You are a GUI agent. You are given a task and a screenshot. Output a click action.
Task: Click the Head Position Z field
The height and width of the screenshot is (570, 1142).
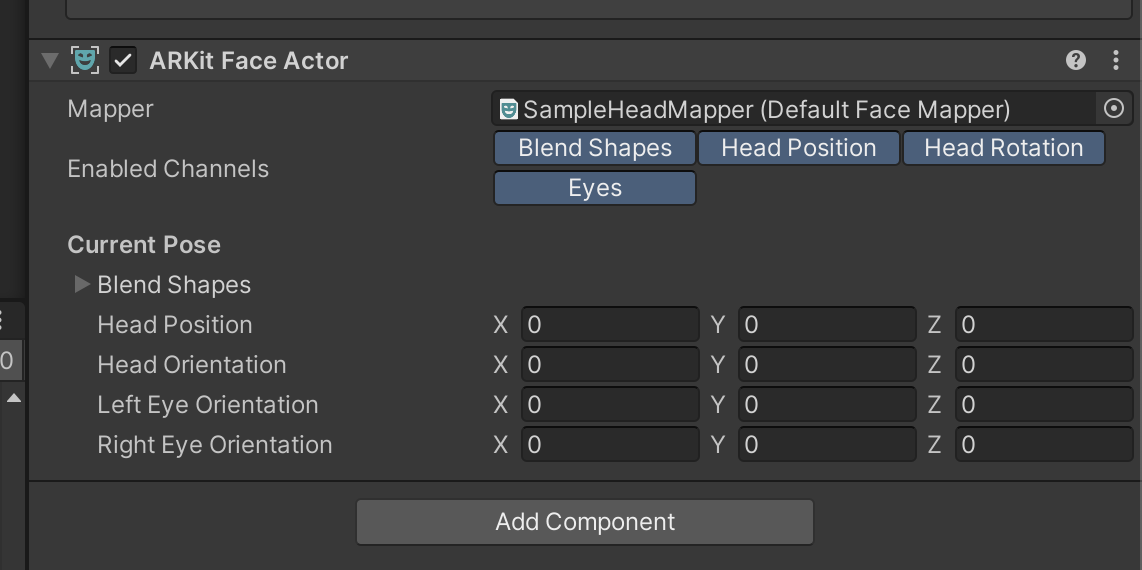coord(1043,325)
